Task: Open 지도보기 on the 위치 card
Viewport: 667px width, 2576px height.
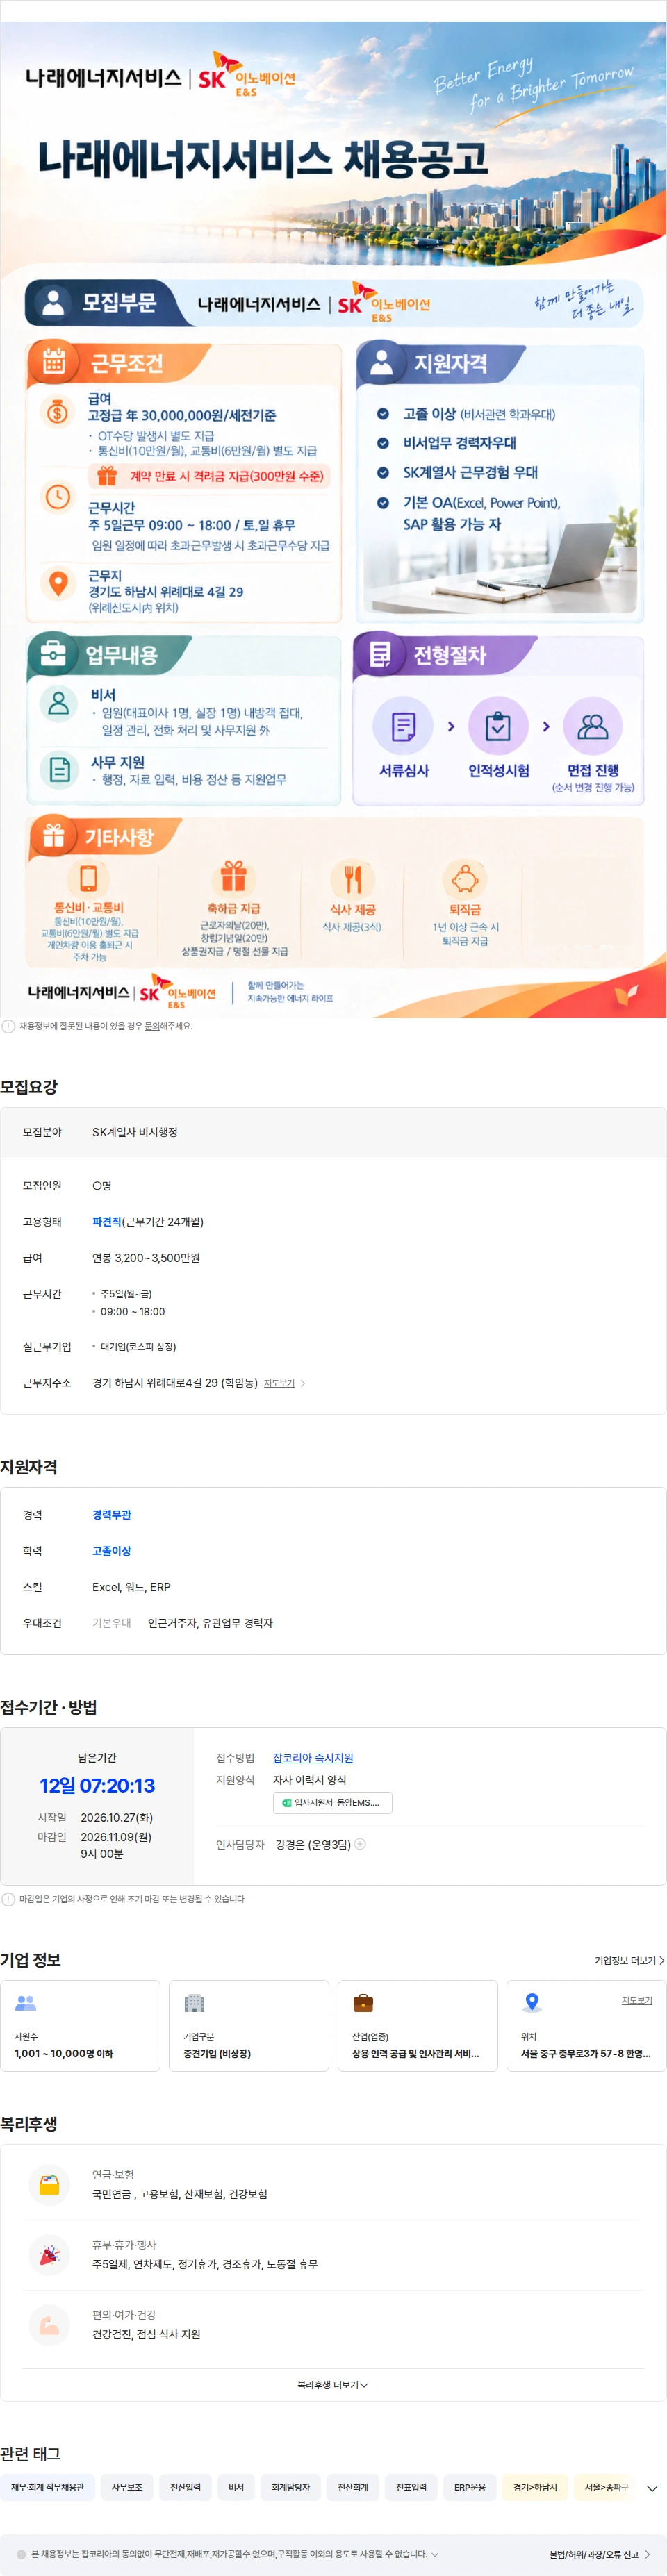Action: click(637, 2000)
